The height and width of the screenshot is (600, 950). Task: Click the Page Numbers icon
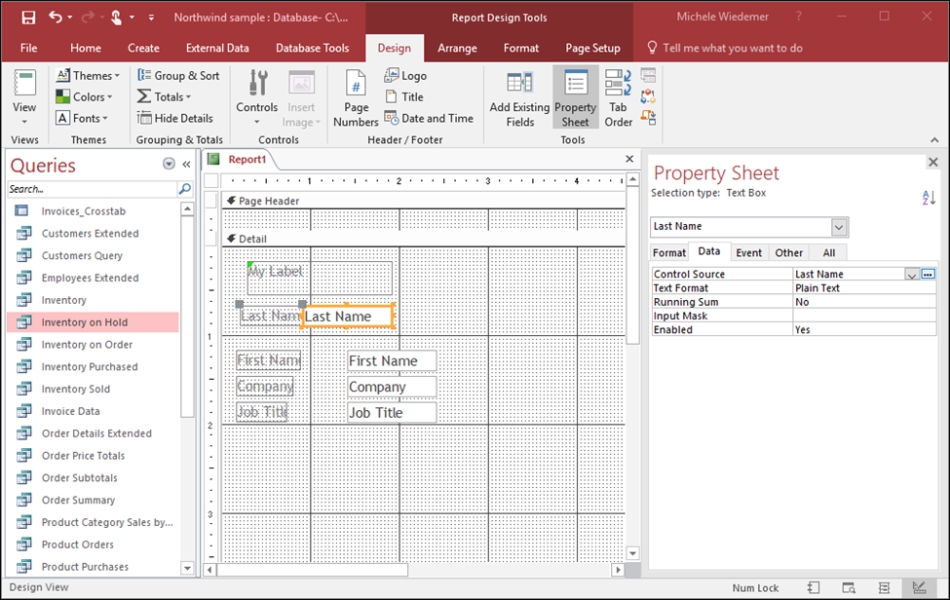tap(356, 97)
